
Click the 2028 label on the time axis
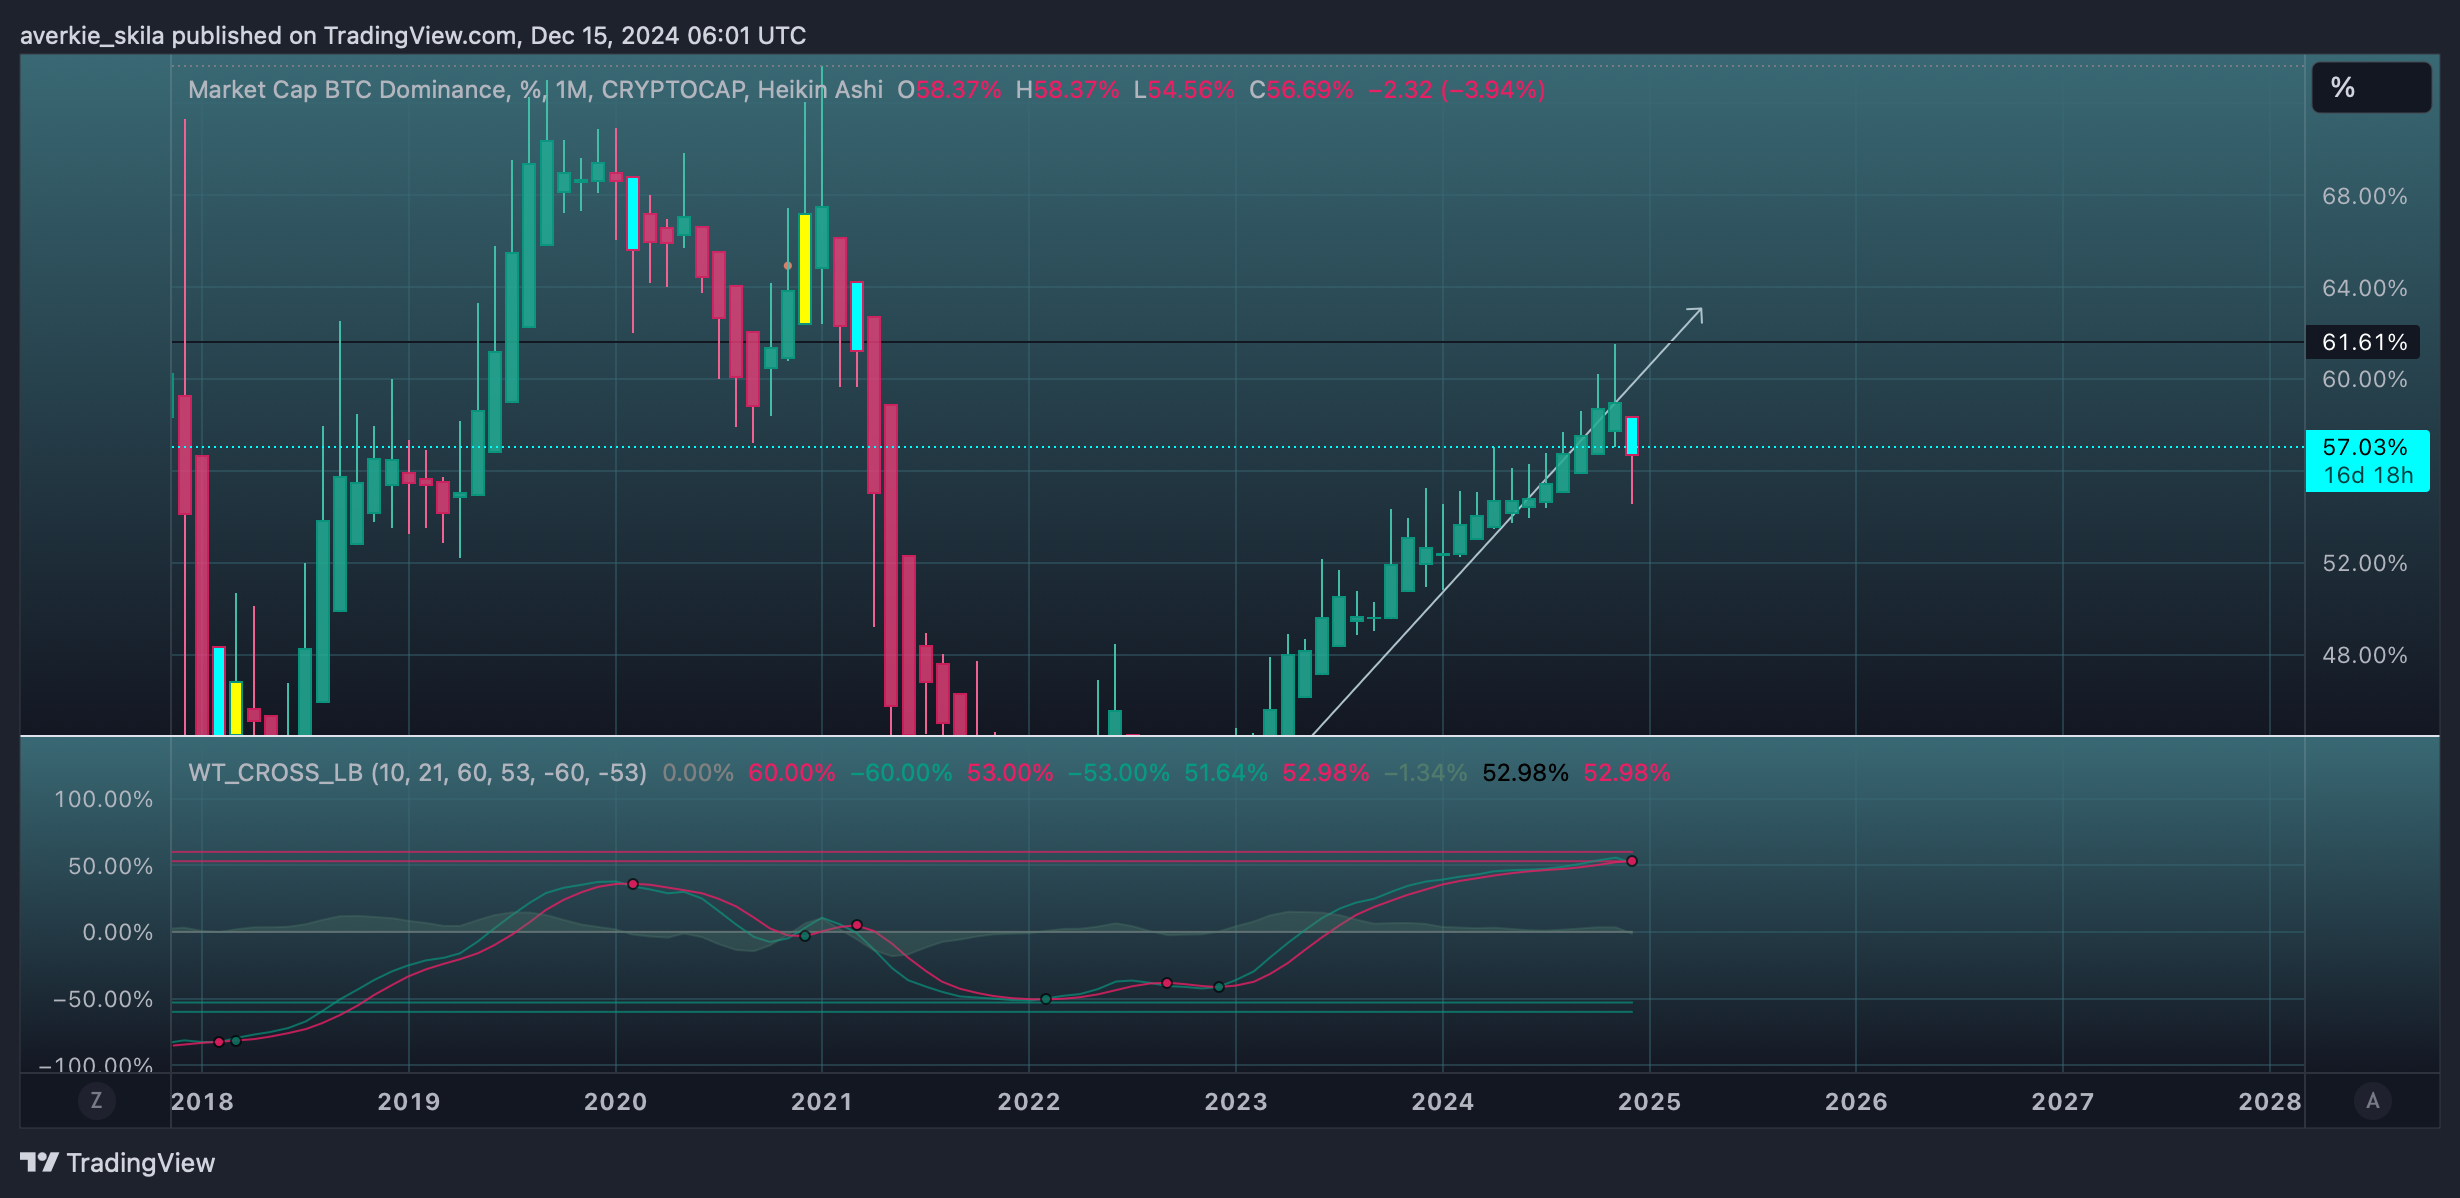(x=2269, y=1102)
